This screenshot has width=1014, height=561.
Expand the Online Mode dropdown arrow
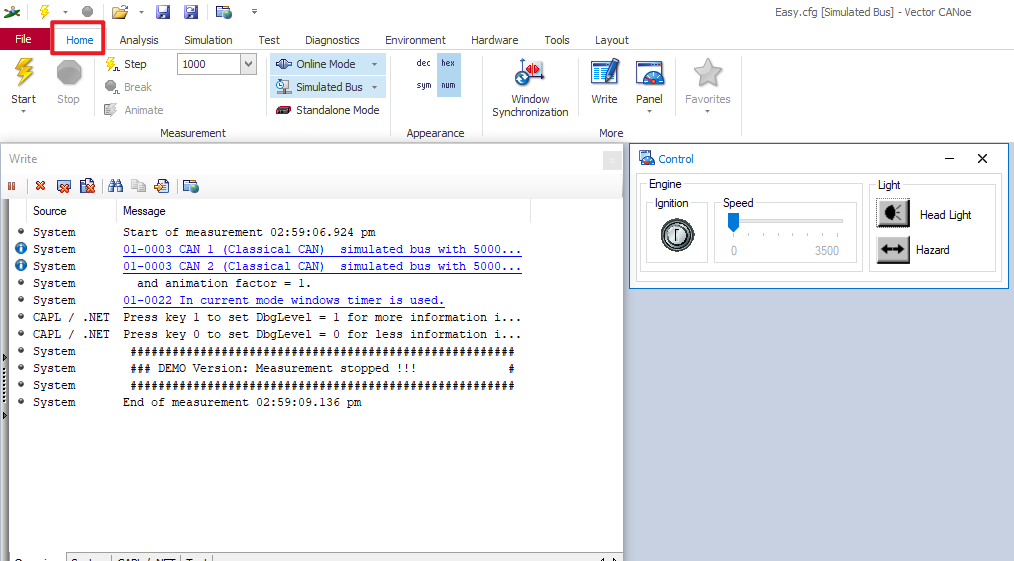374,64
